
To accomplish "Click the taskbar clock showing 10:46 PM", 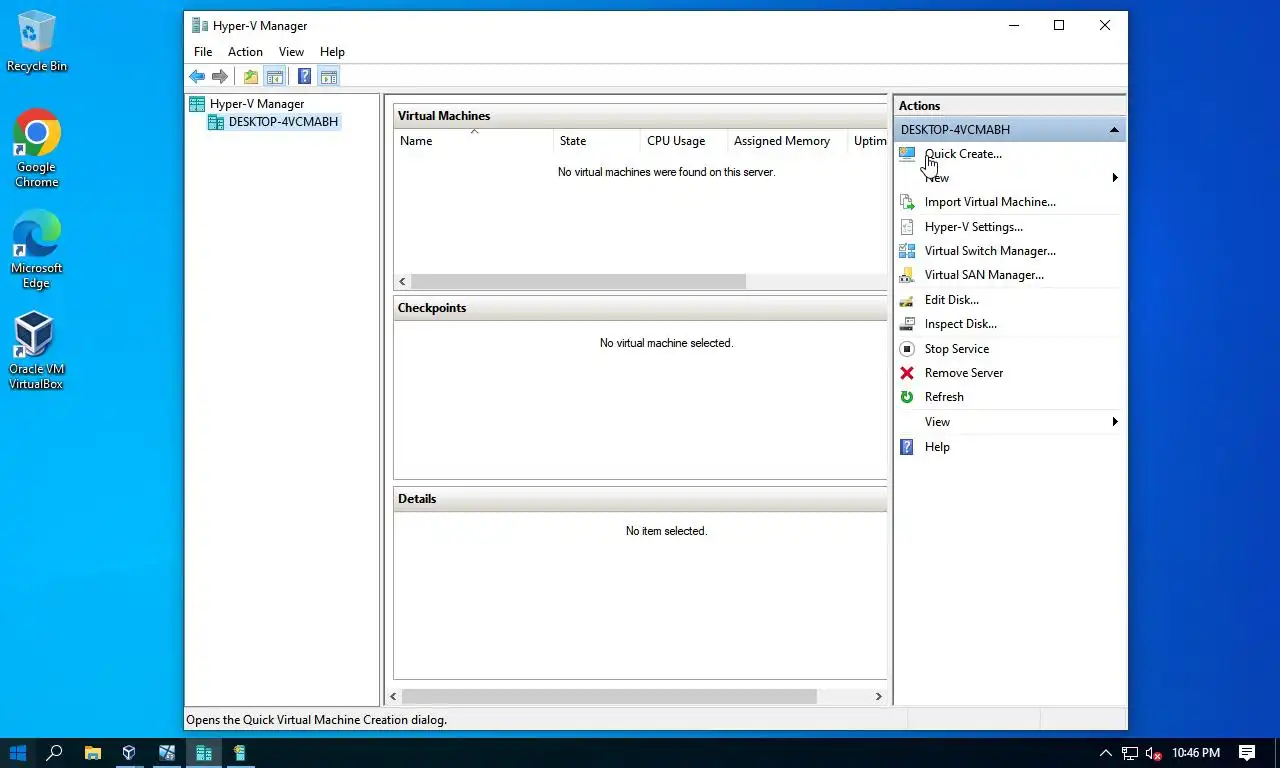I will (x=1196, y=753).
